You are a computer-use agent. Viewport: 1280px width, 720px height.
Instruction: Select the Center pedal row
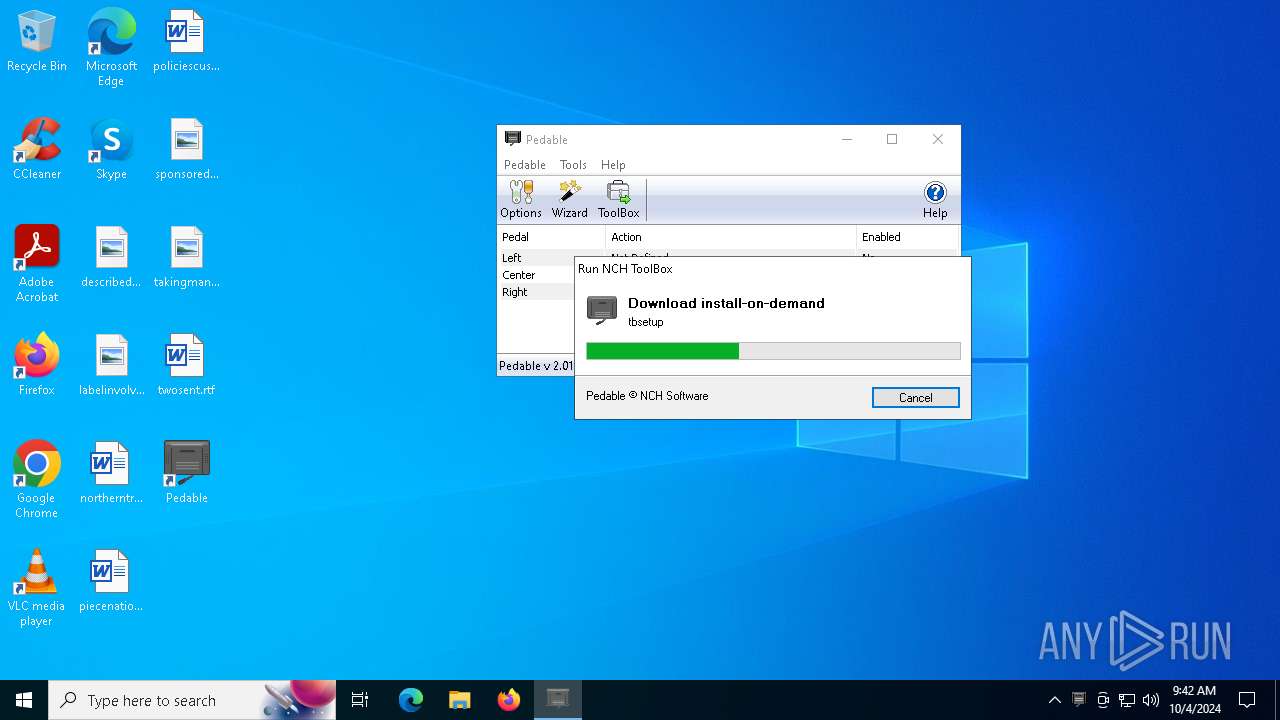click(x=537, y=275)
